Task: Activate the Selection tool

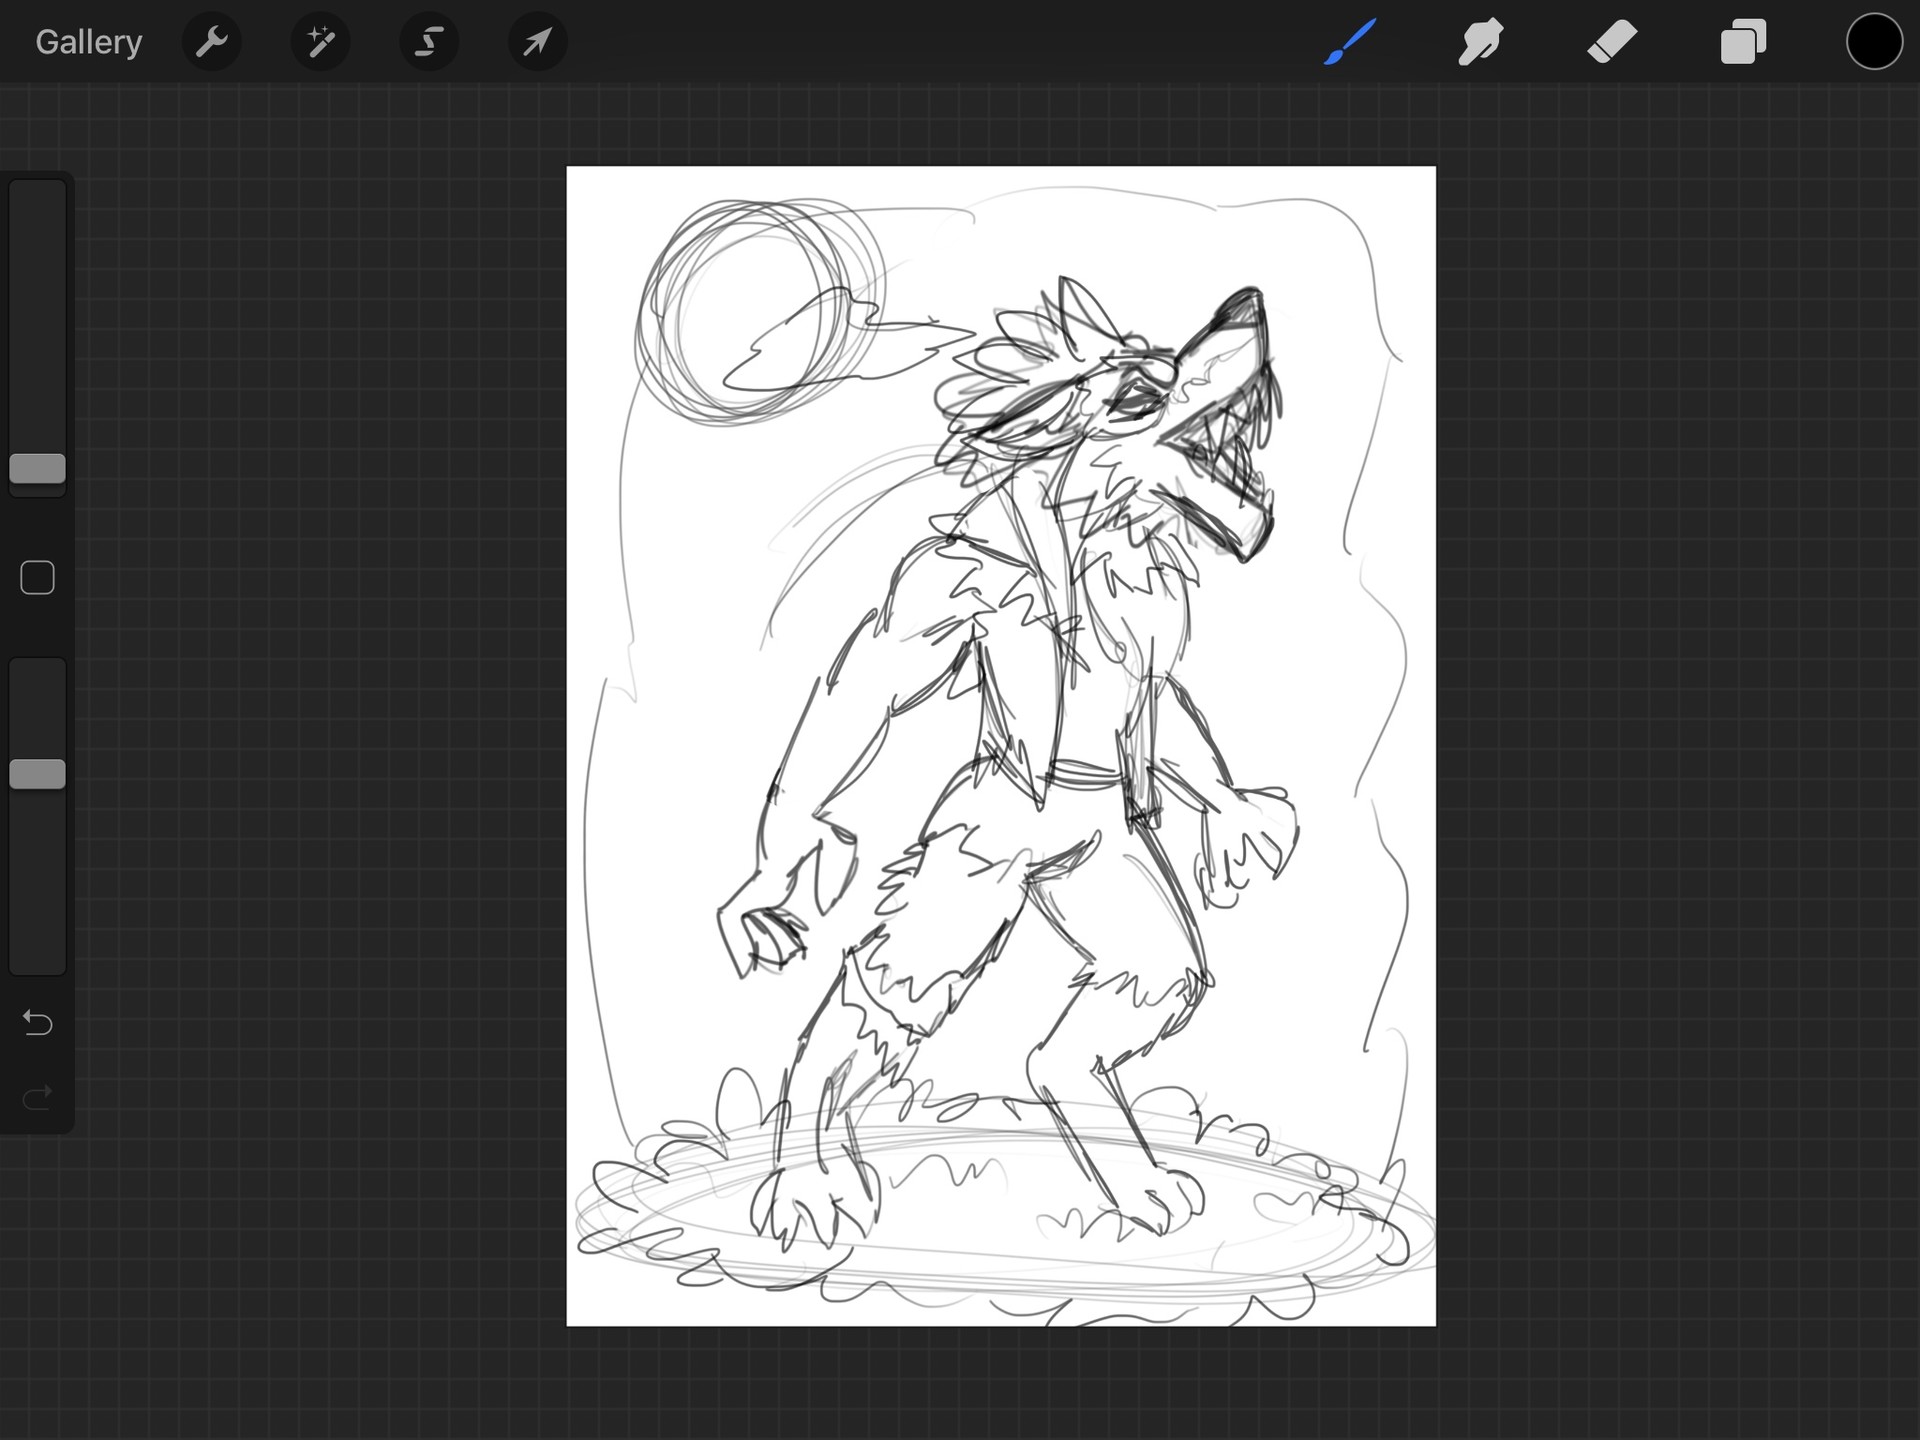Action: (x=428, y=41)
